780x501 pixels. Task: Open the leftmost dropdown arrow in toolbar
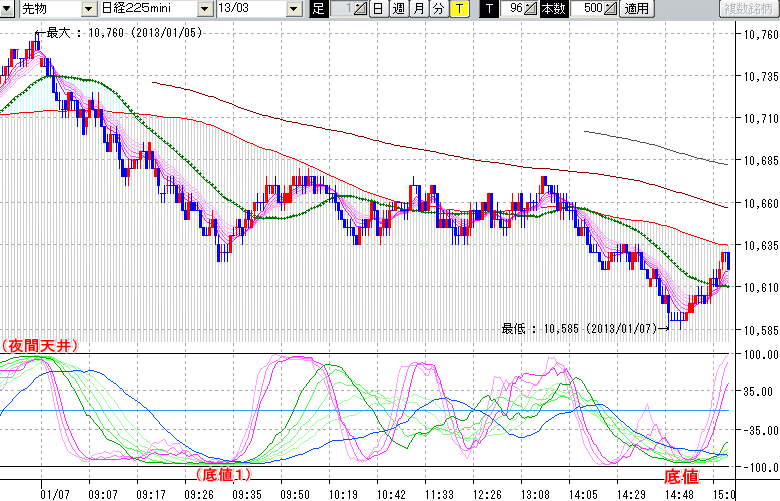(x=9, y=9)
